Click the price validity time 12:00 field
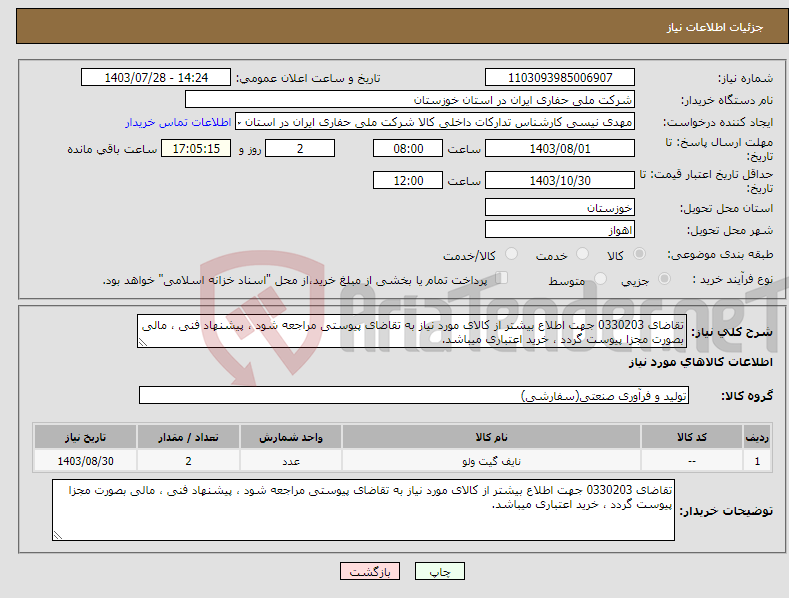This screenshot has height=598, width=789. 408,180
